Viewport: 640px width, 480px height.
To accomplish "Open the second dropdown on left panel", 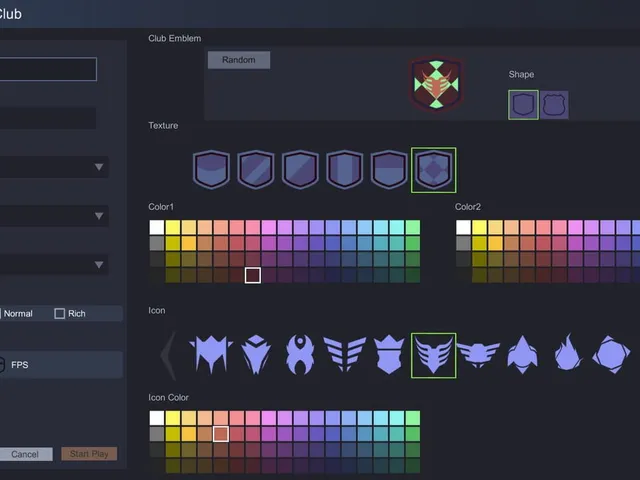I will (53, 216).
